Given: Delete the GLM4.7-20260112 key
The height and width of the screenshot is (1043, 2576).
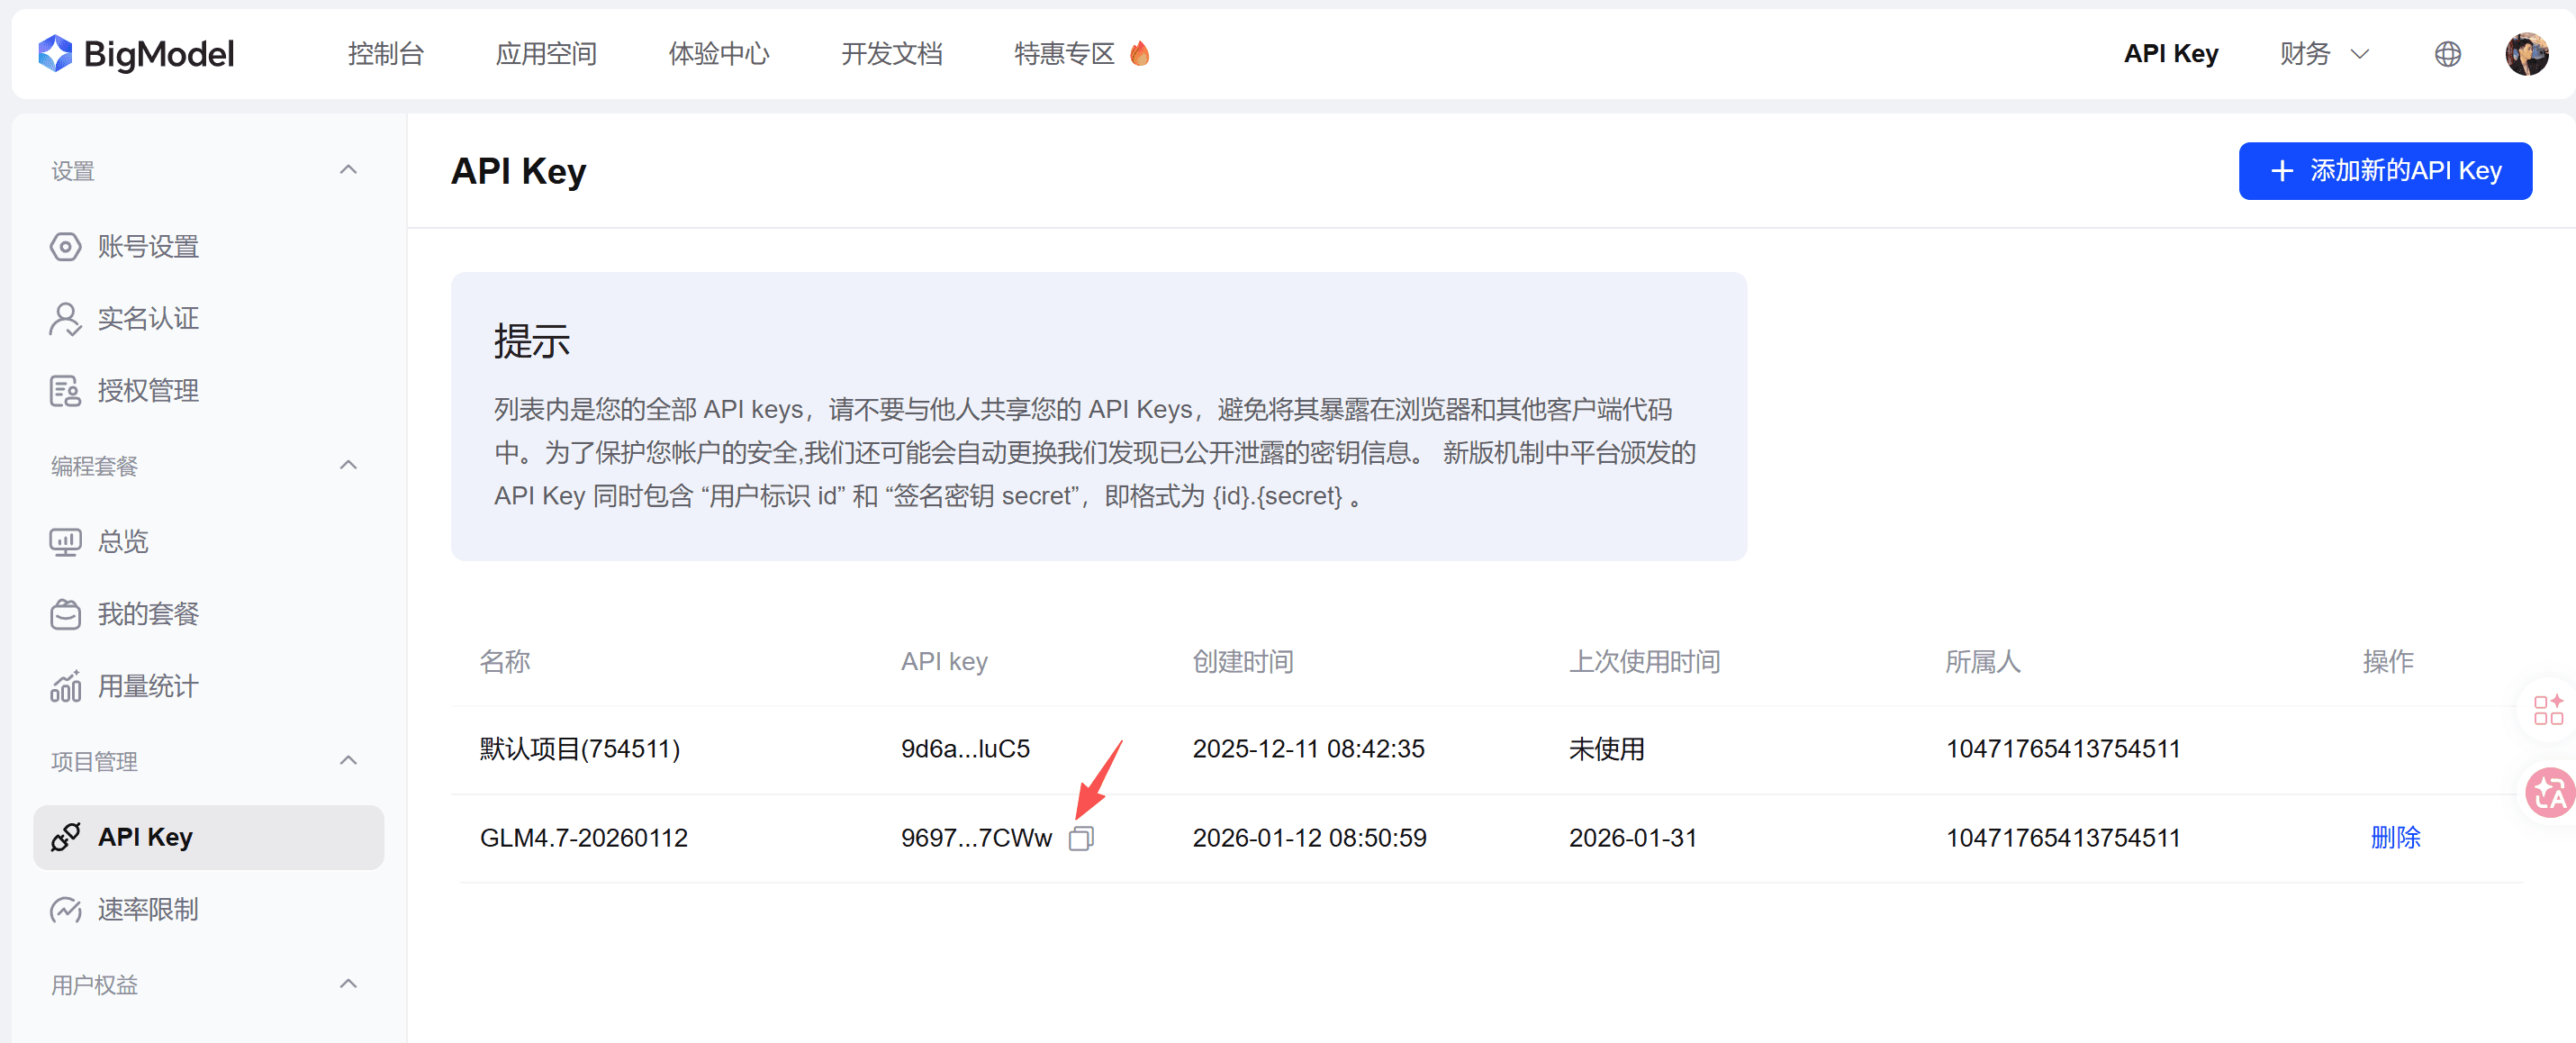Looking at the screenshot, I should 2395,838.
